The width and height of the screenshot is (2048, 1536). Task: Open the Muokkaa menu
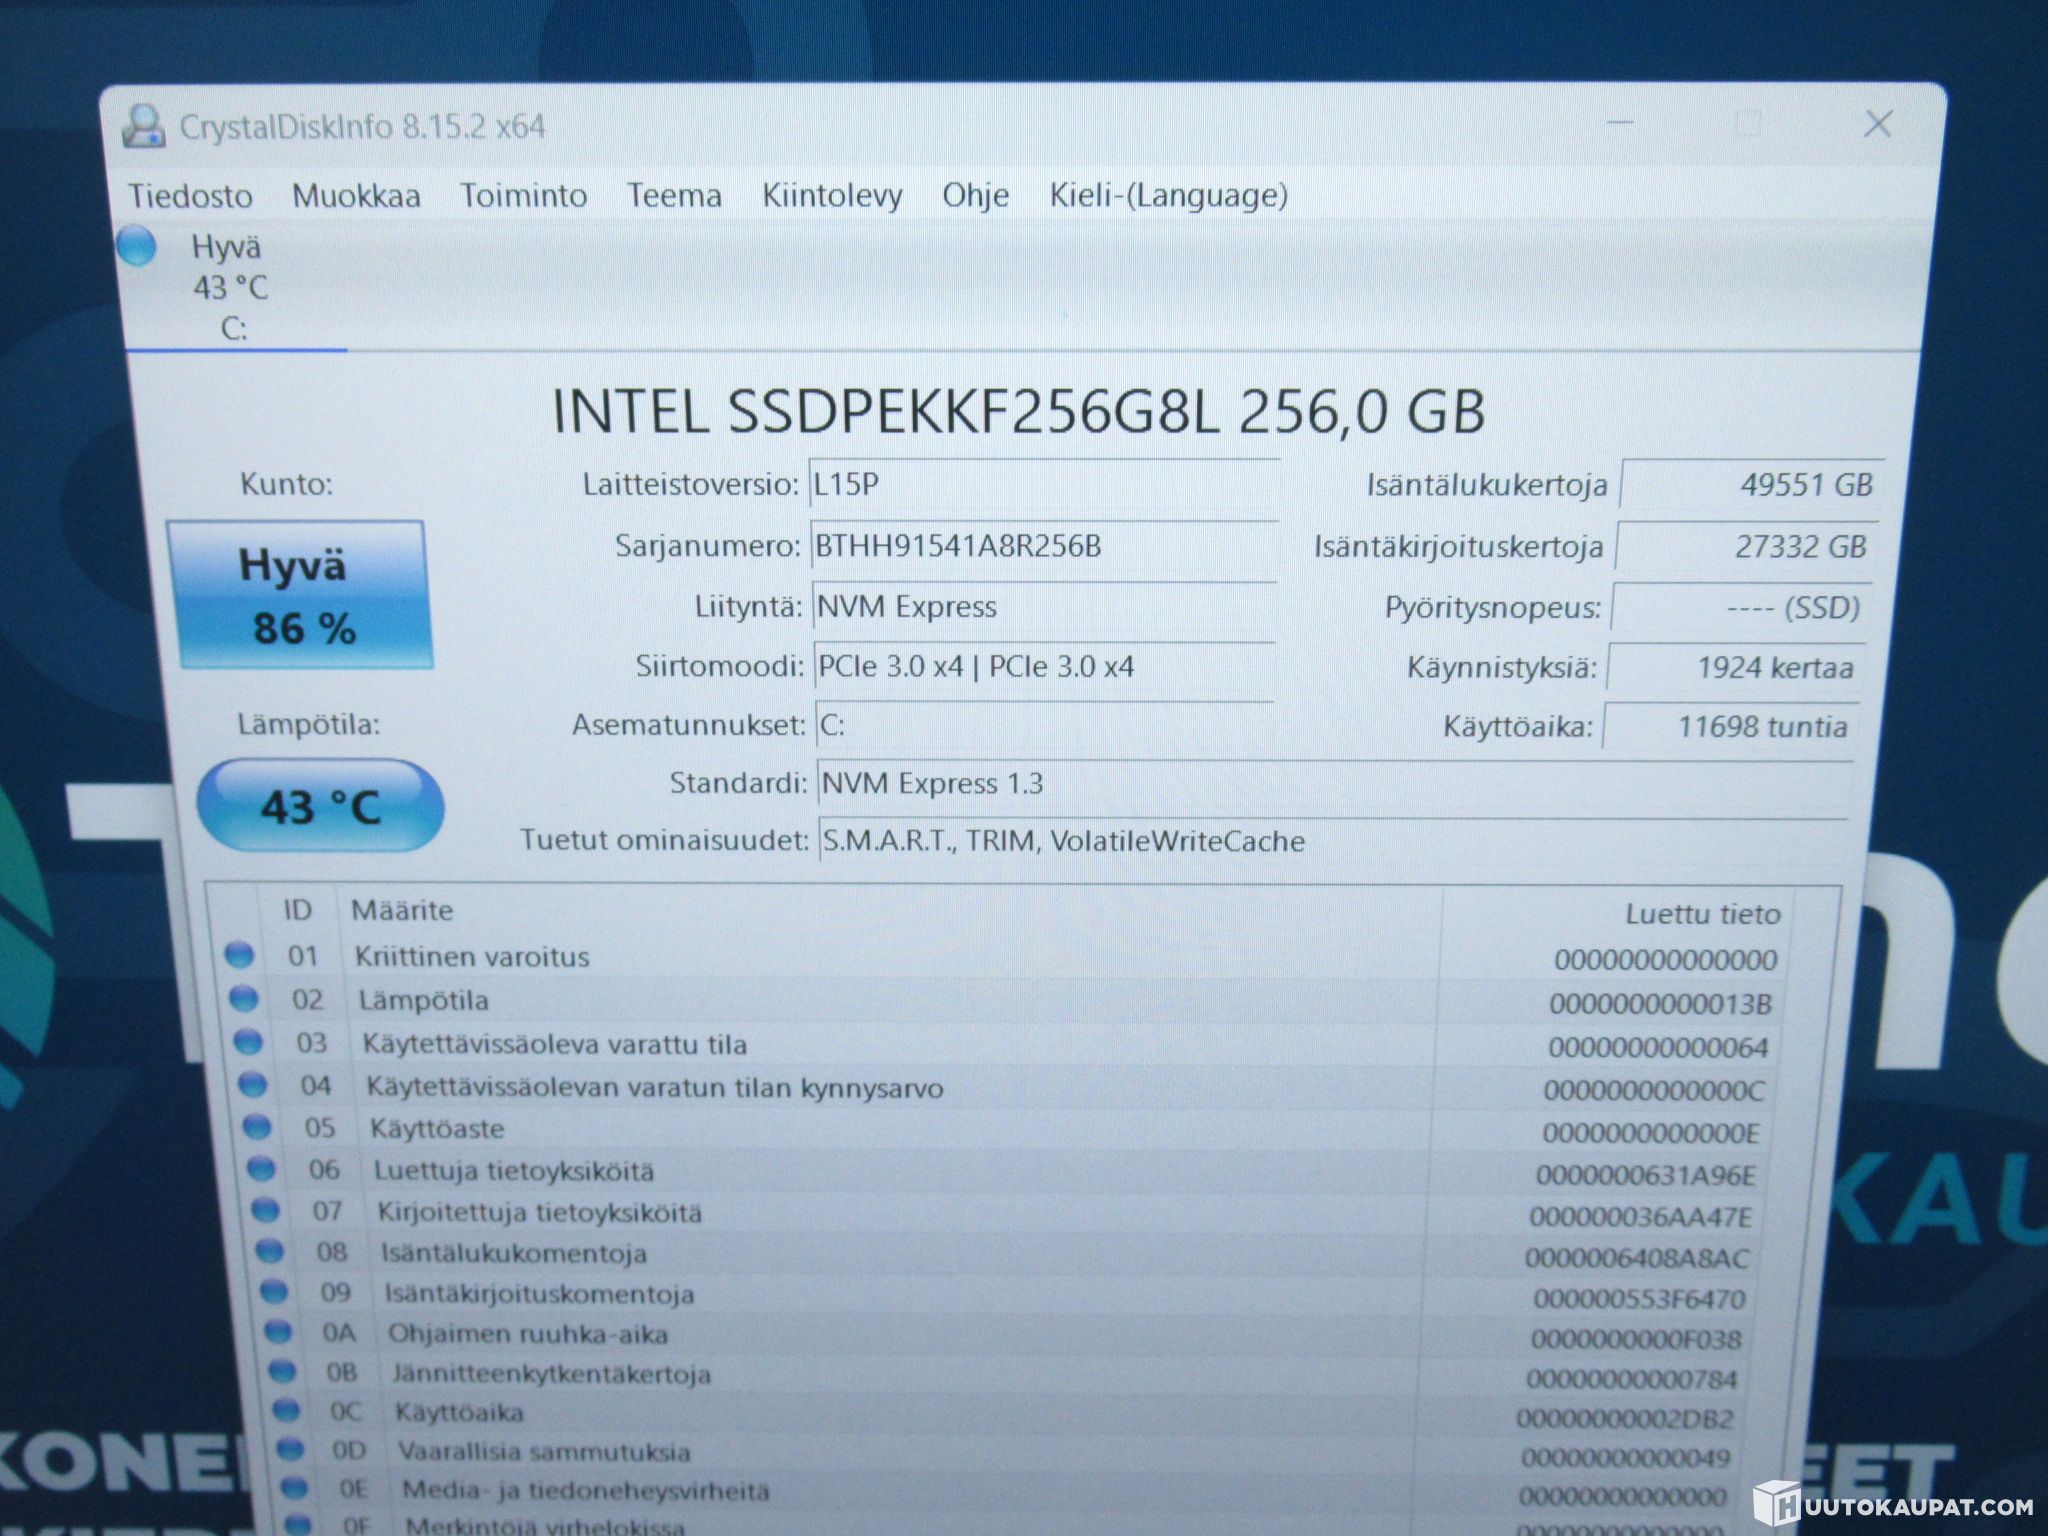tap(356, 196)
